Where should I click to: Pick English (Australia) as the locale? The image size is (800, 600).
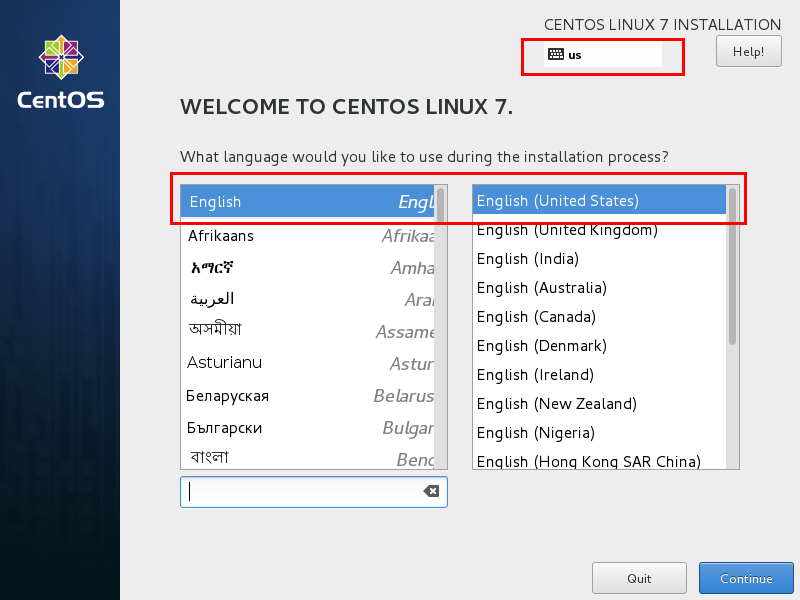pos(570,288)
